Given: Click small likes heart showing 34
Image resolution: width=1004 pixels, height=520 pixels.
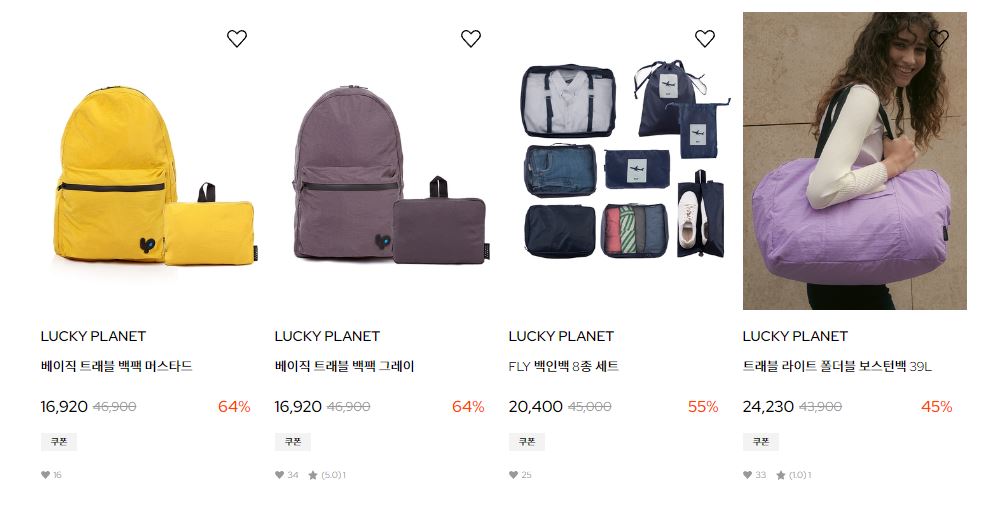Looking at the screenshot, I should coord(279,475).
